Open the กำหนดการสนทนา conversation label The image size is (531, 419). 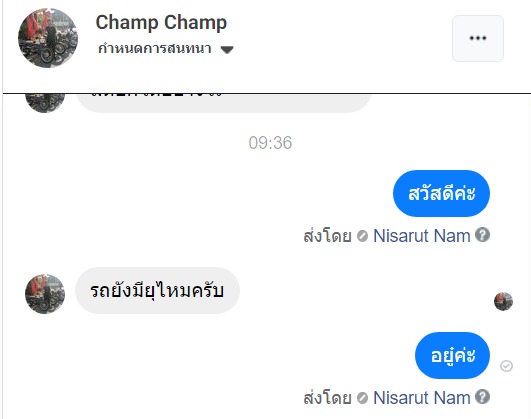(155, 49)
